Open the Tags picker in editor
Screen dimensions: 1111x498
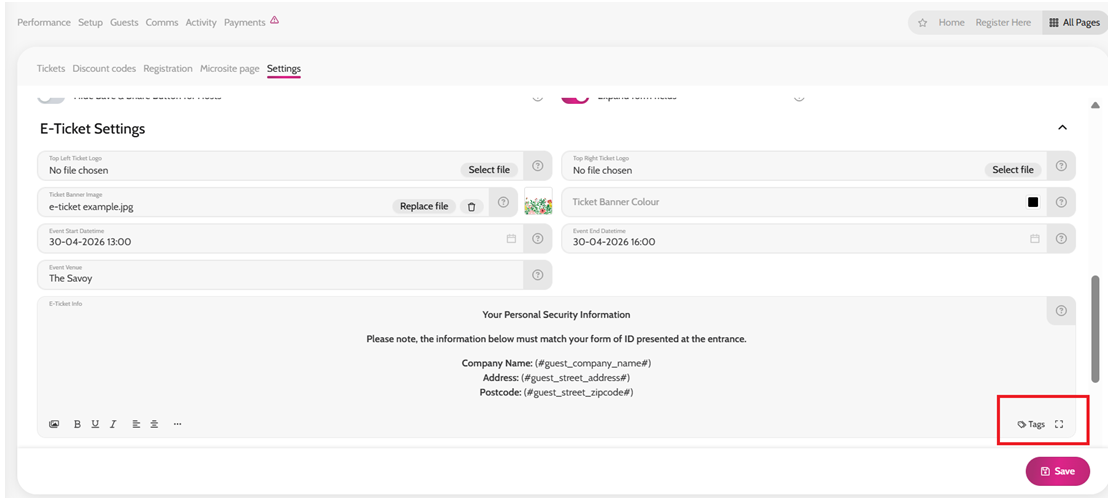point(1031,424)
